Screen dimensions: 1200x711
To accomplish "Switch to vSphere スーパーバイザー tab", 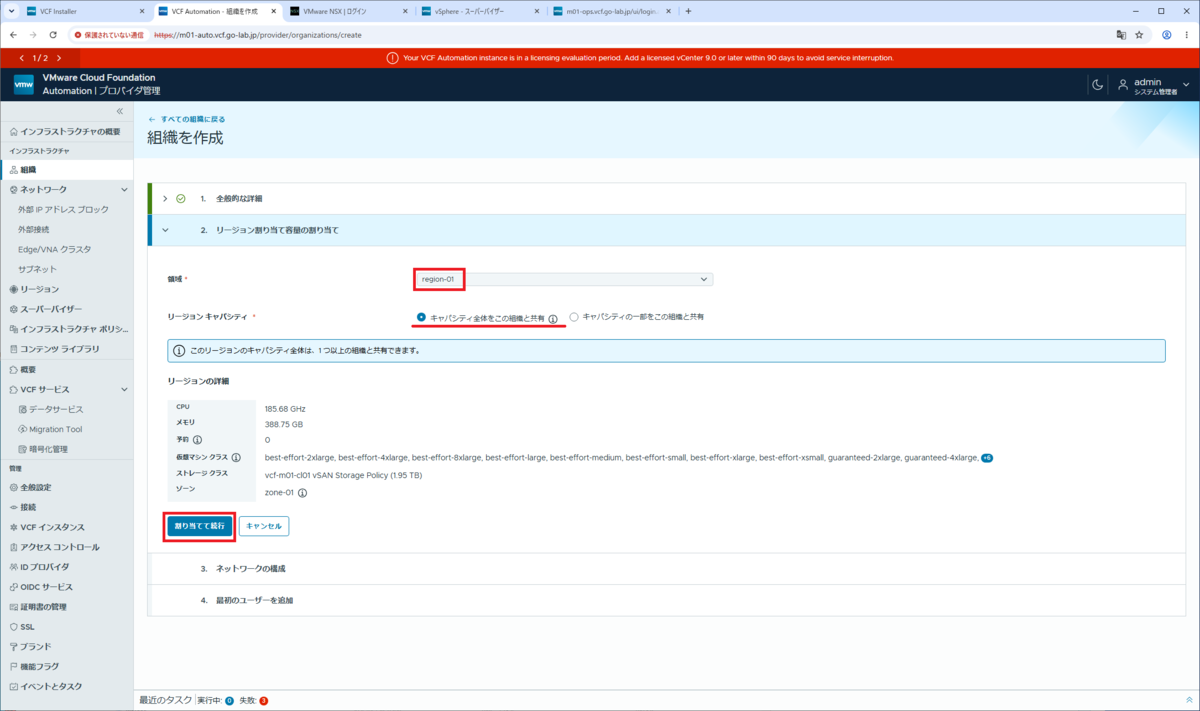I will click(x=478, y=11).
